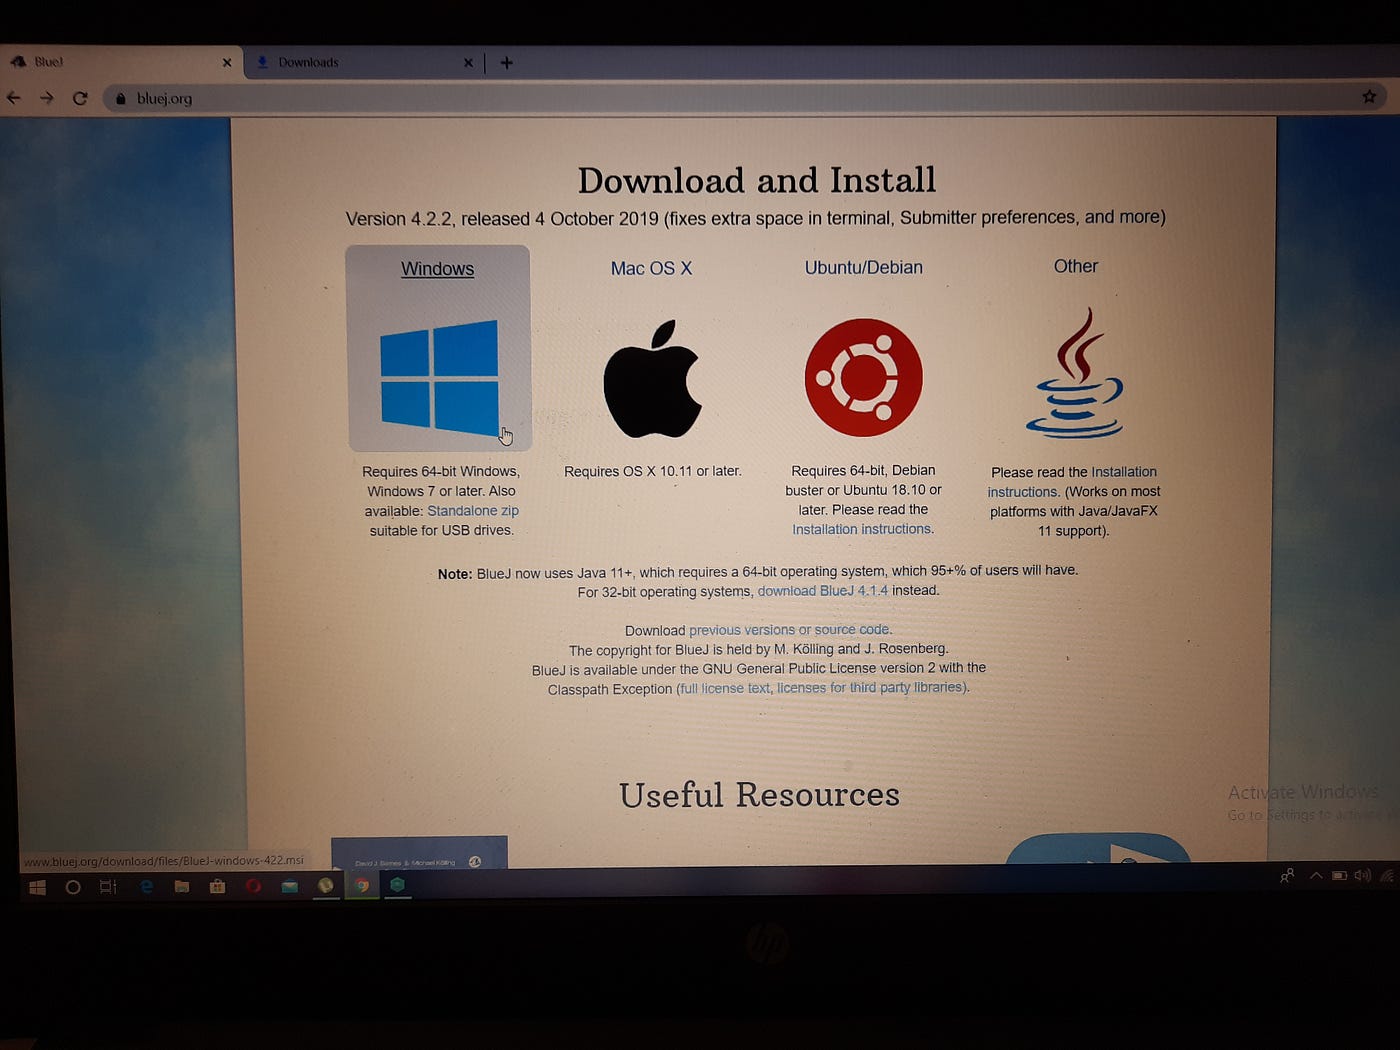Toggle the bookmark star in the address bar
This screenshot has width=1400, height=1050.
(1368, 96)
